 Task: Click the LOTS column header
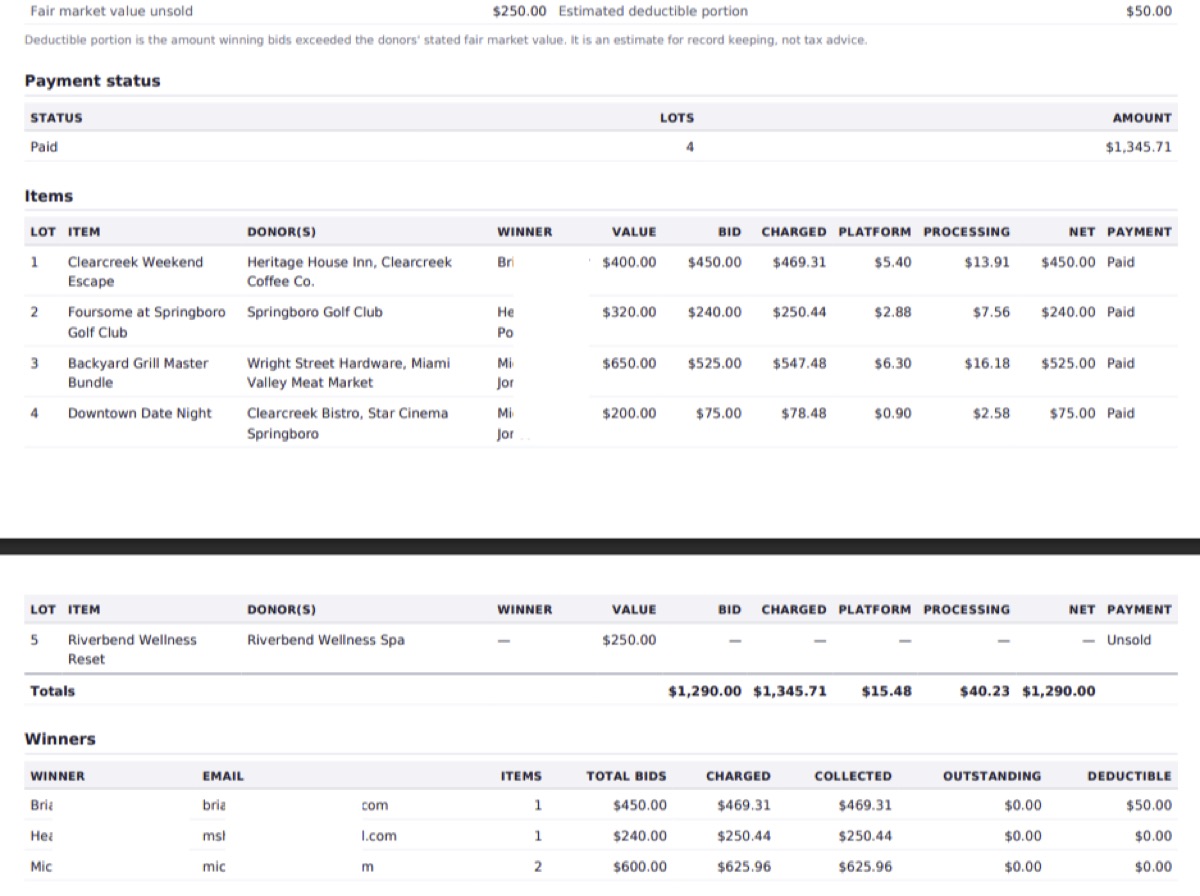tap(677, 118)
